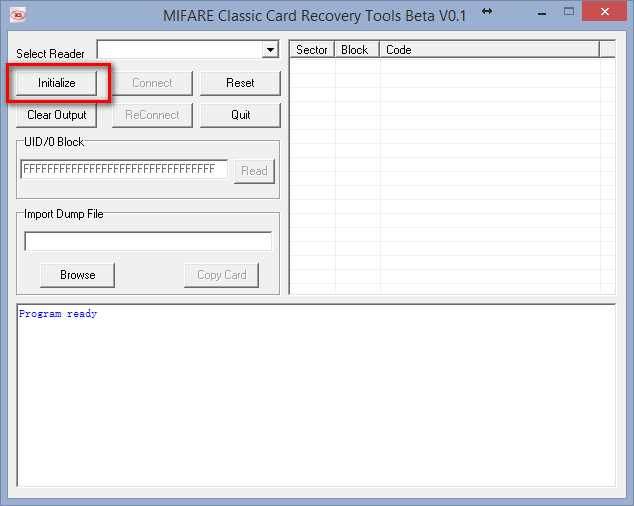Click the disabled Connect button

(x=152, y=83)
